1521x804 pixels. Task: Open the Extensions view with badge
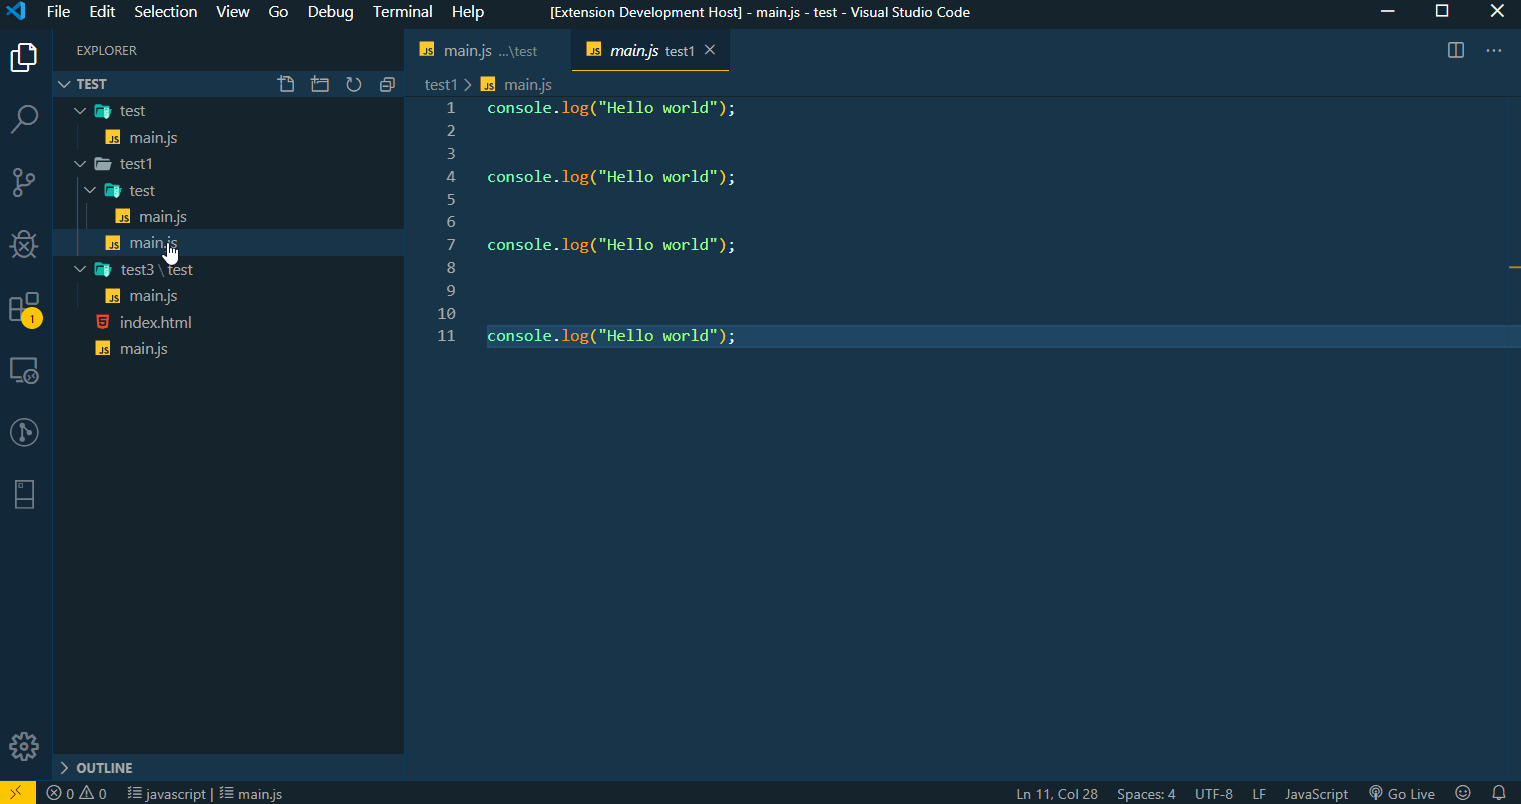[24, 309]
